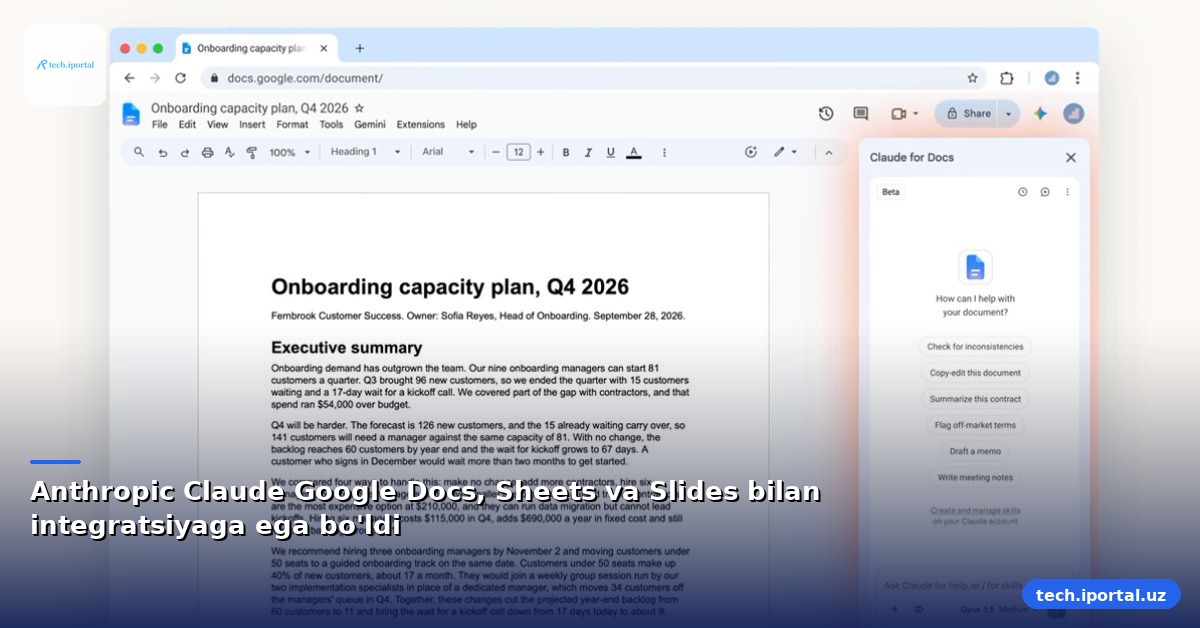Open the Google account avatar in Docs
1200x628 pixels.
[1073, 114]
